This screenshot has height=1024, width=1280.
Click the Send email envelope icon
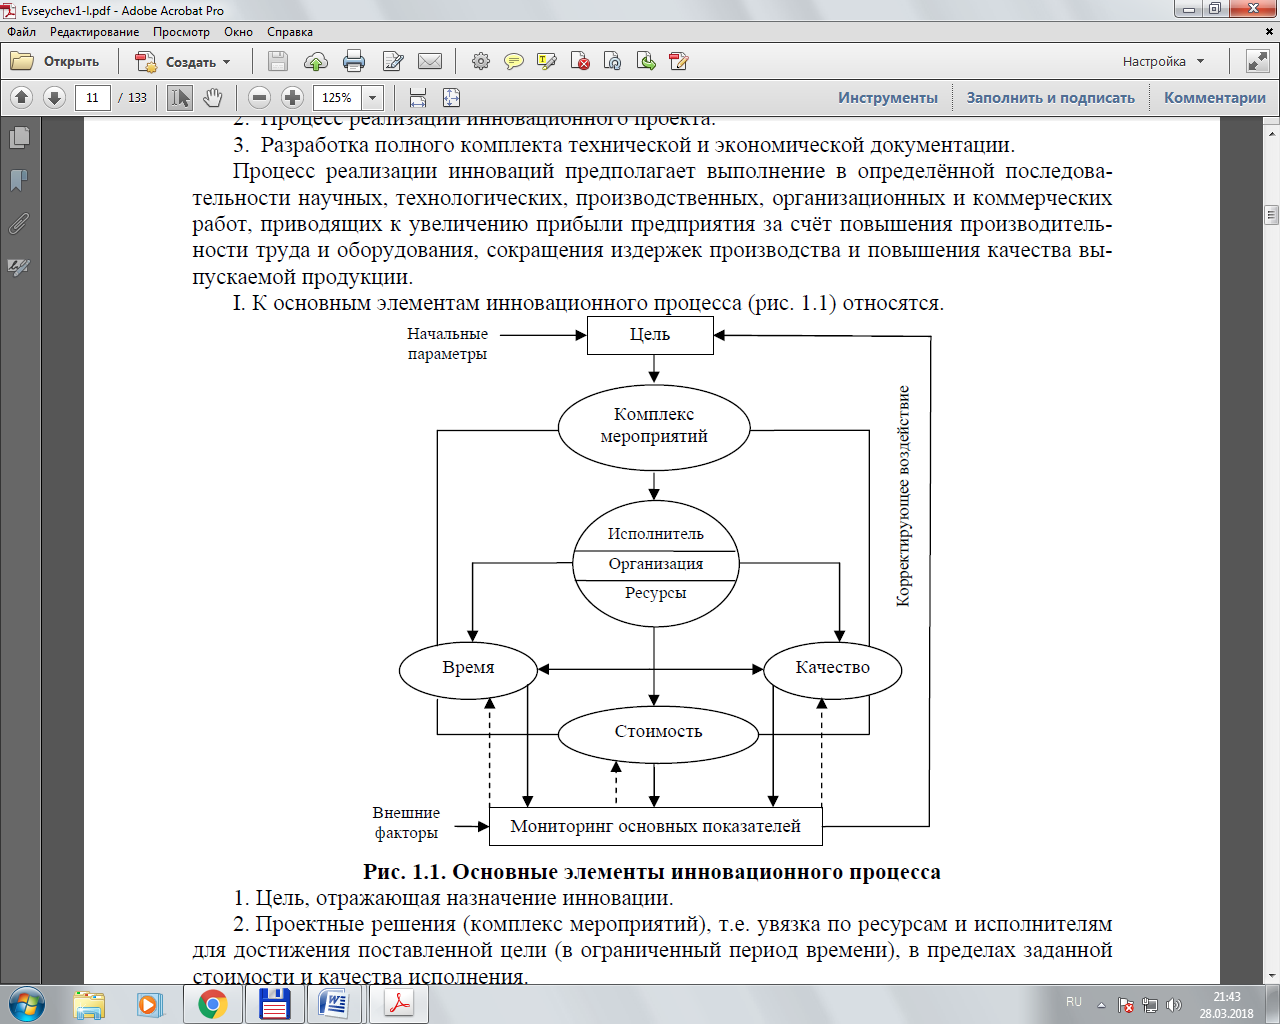430,62
